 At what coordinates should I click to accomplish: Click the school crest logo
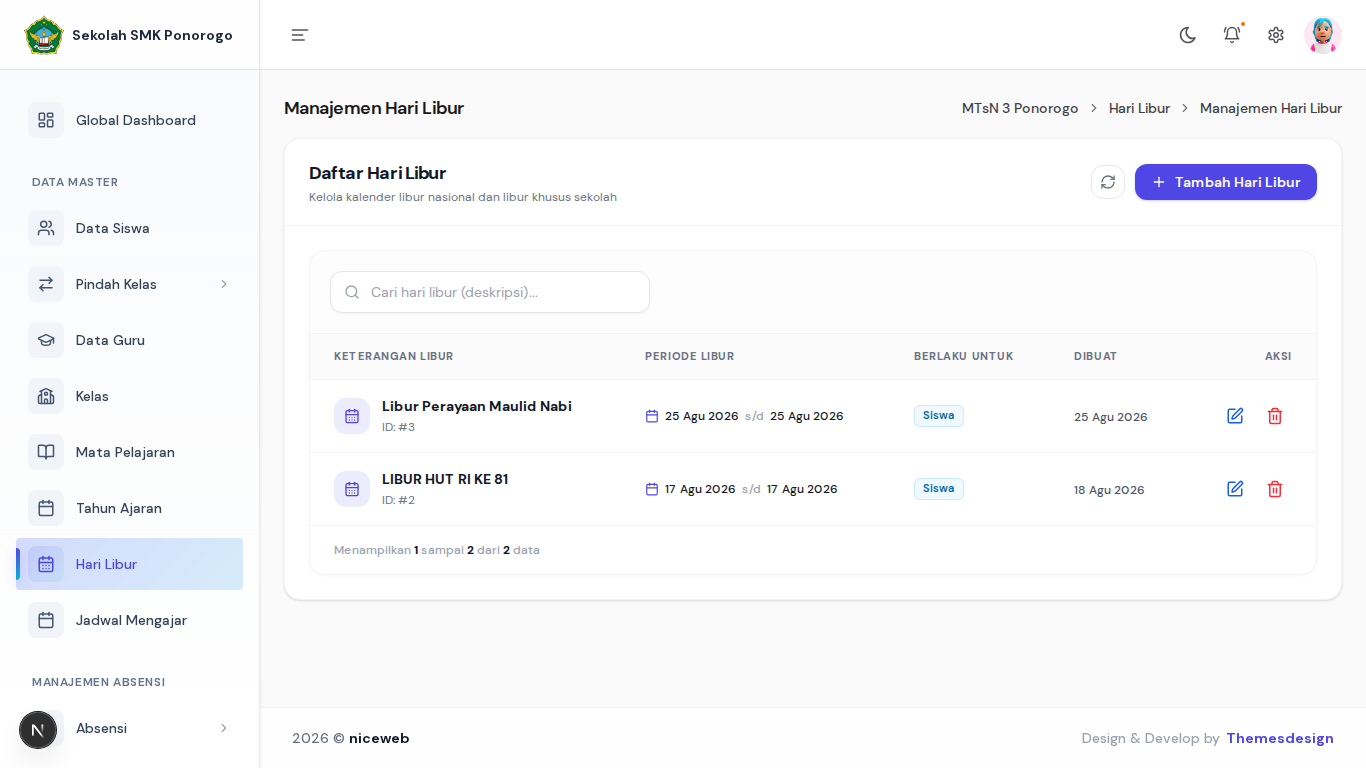click(44, 35)
